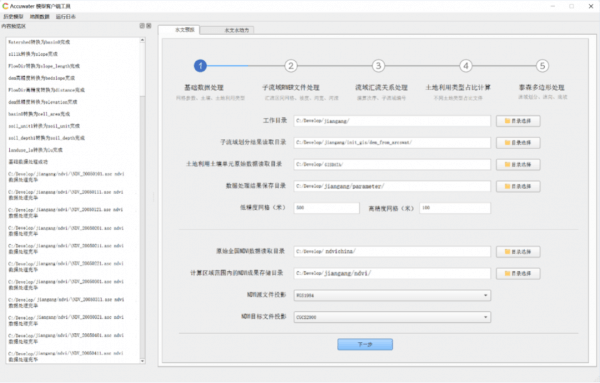Viewport: 600px width, 383px height.
Task: Select log line starting with 'landuse_la'
Action: tap(36, 150)
